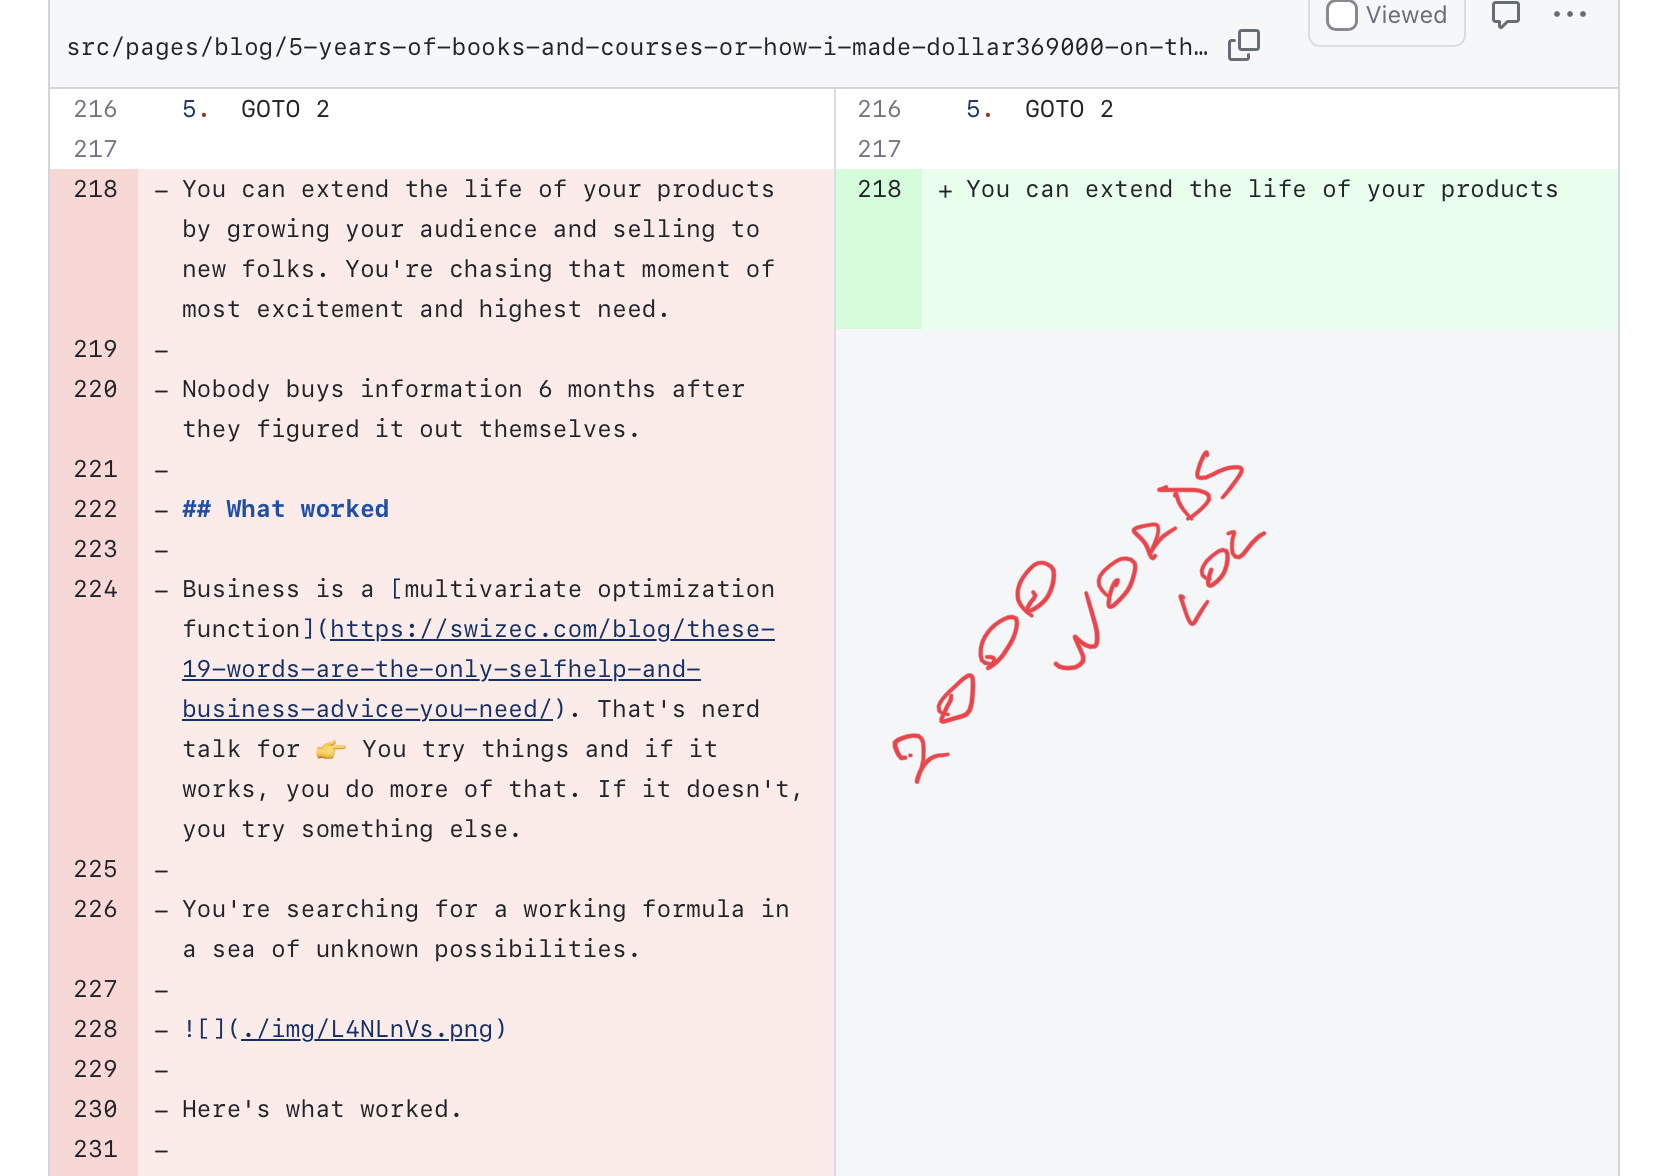Click line number 218 on deleted side
The height and width of the screenshot is (1176, 1668).
(95, 189)
